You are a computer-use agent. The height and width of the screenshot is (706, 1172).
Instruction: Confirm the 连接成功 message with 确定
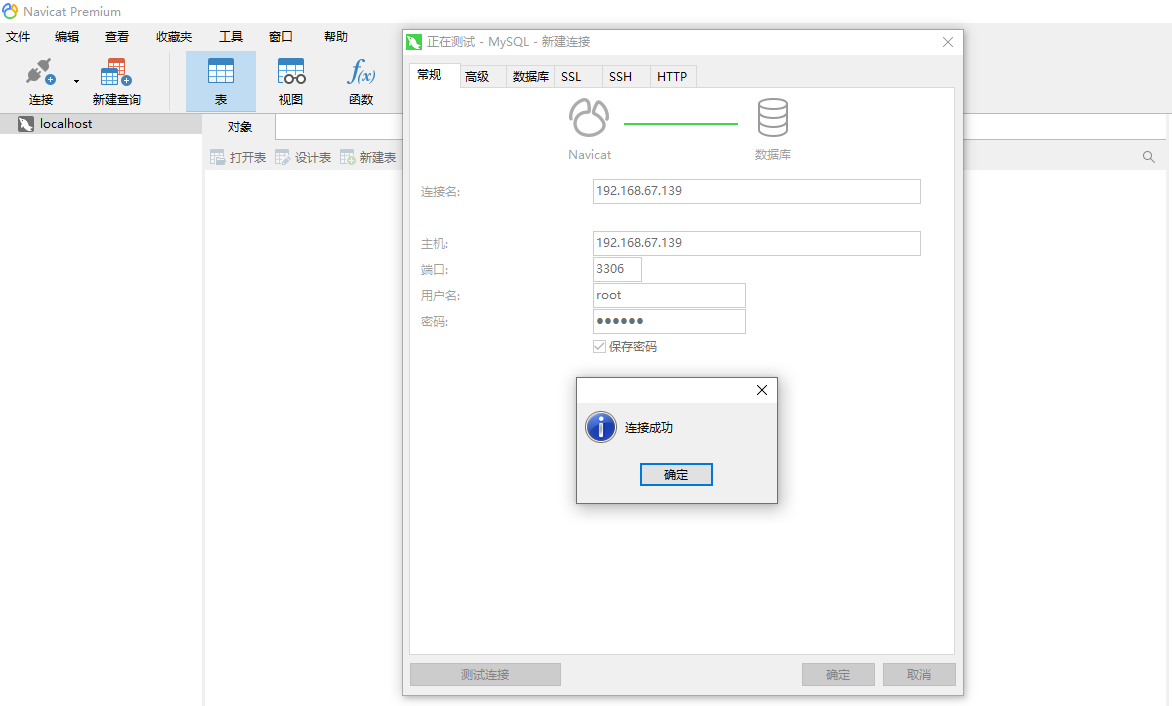coord(676,474)
